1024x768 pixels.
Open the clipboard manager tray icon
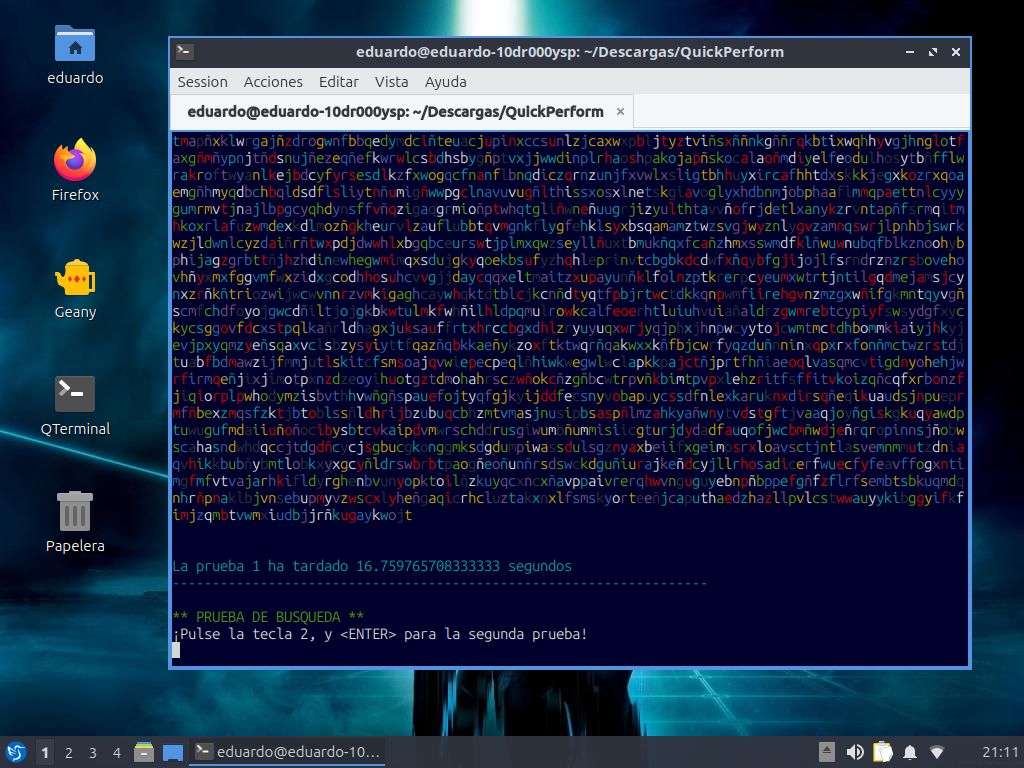click(882, 752)
